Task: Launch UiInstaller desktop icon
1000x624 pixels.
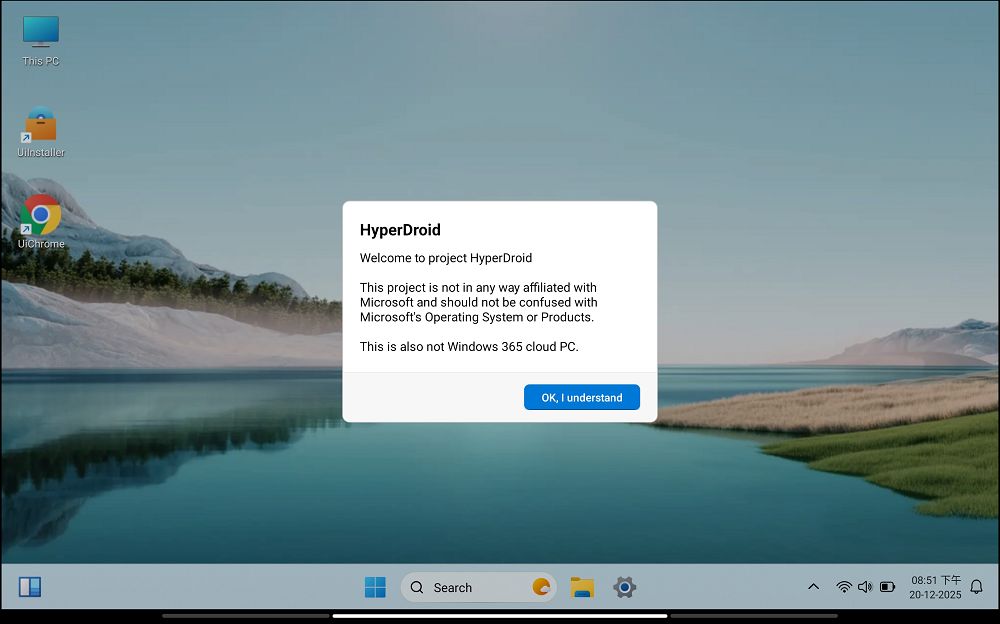Action: click(40, 125)
